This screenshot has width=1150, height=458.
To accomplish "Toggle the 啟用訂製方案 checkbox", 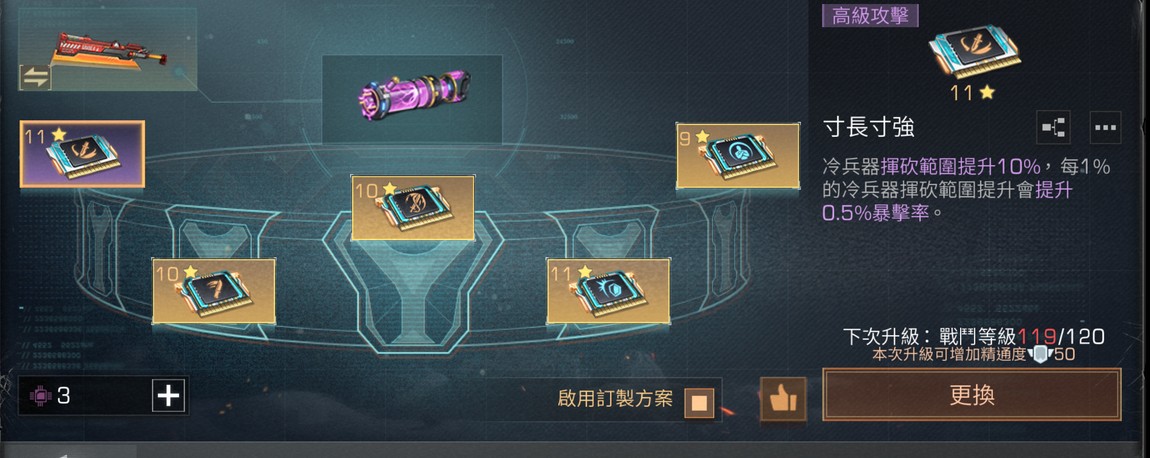I will 699,402.
